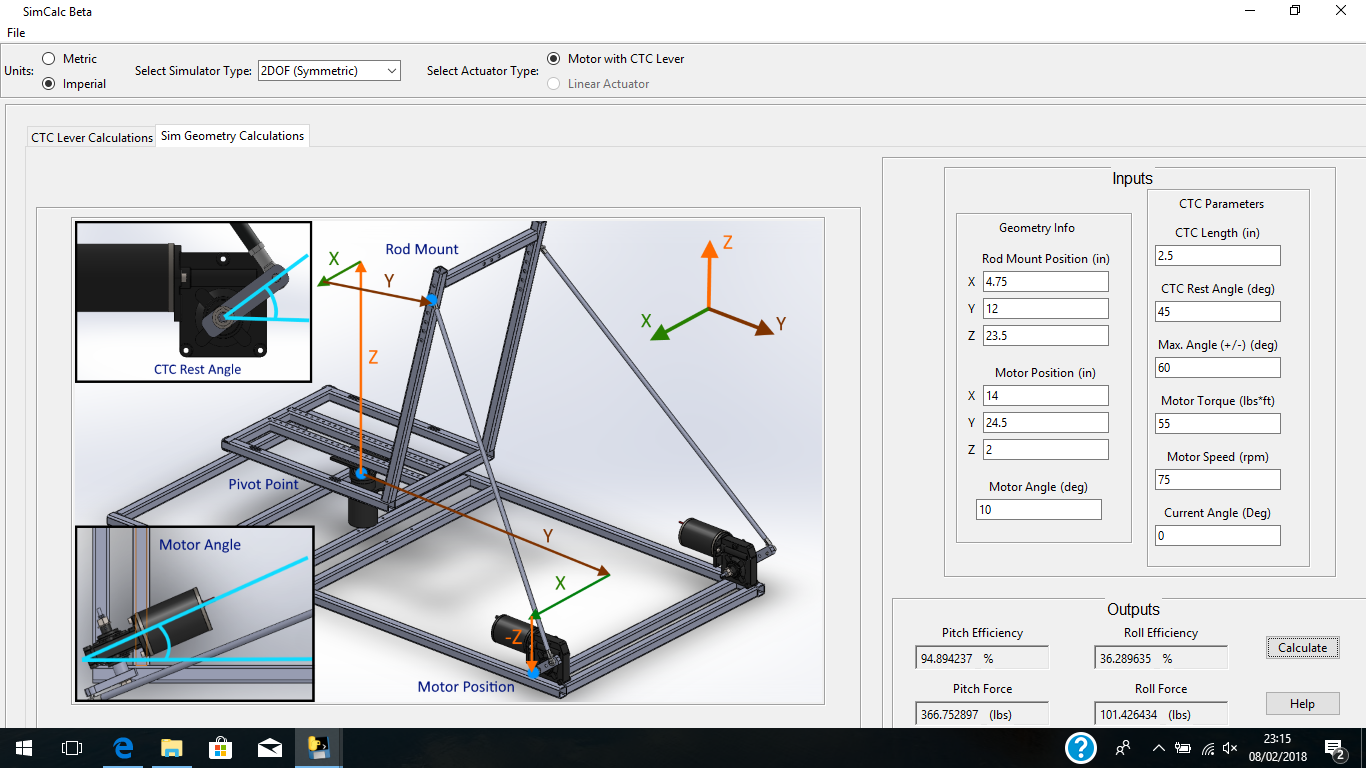
Task: Open the Action Center notifications icon
Action: coord(1334,747)
